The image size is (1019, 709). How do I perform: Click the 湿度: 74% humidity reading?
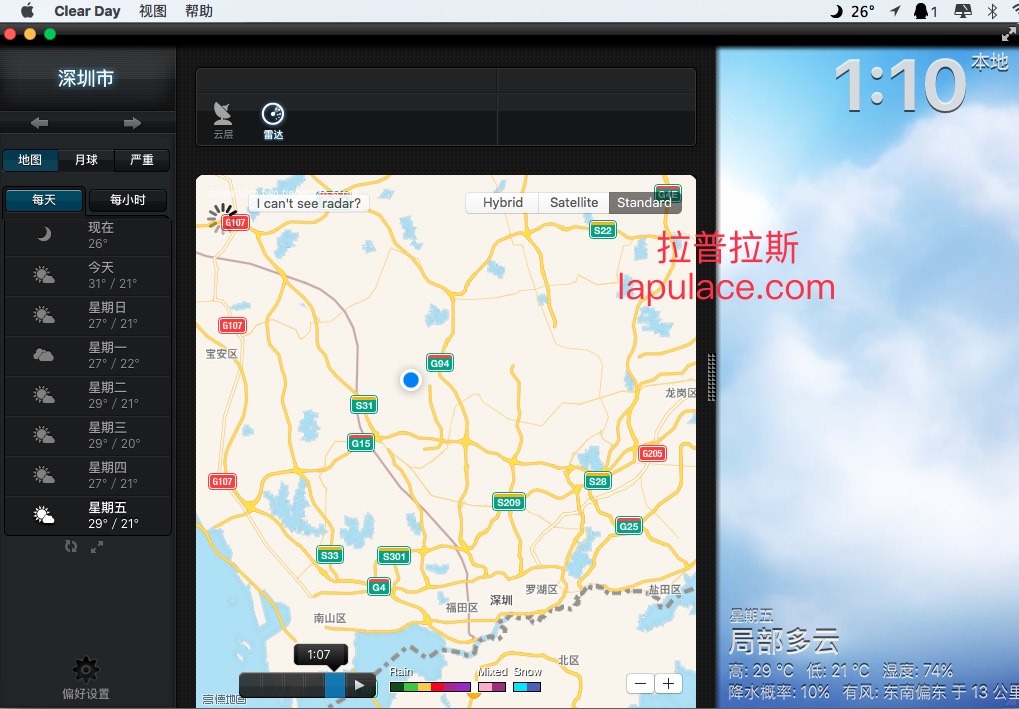point(918,670)
